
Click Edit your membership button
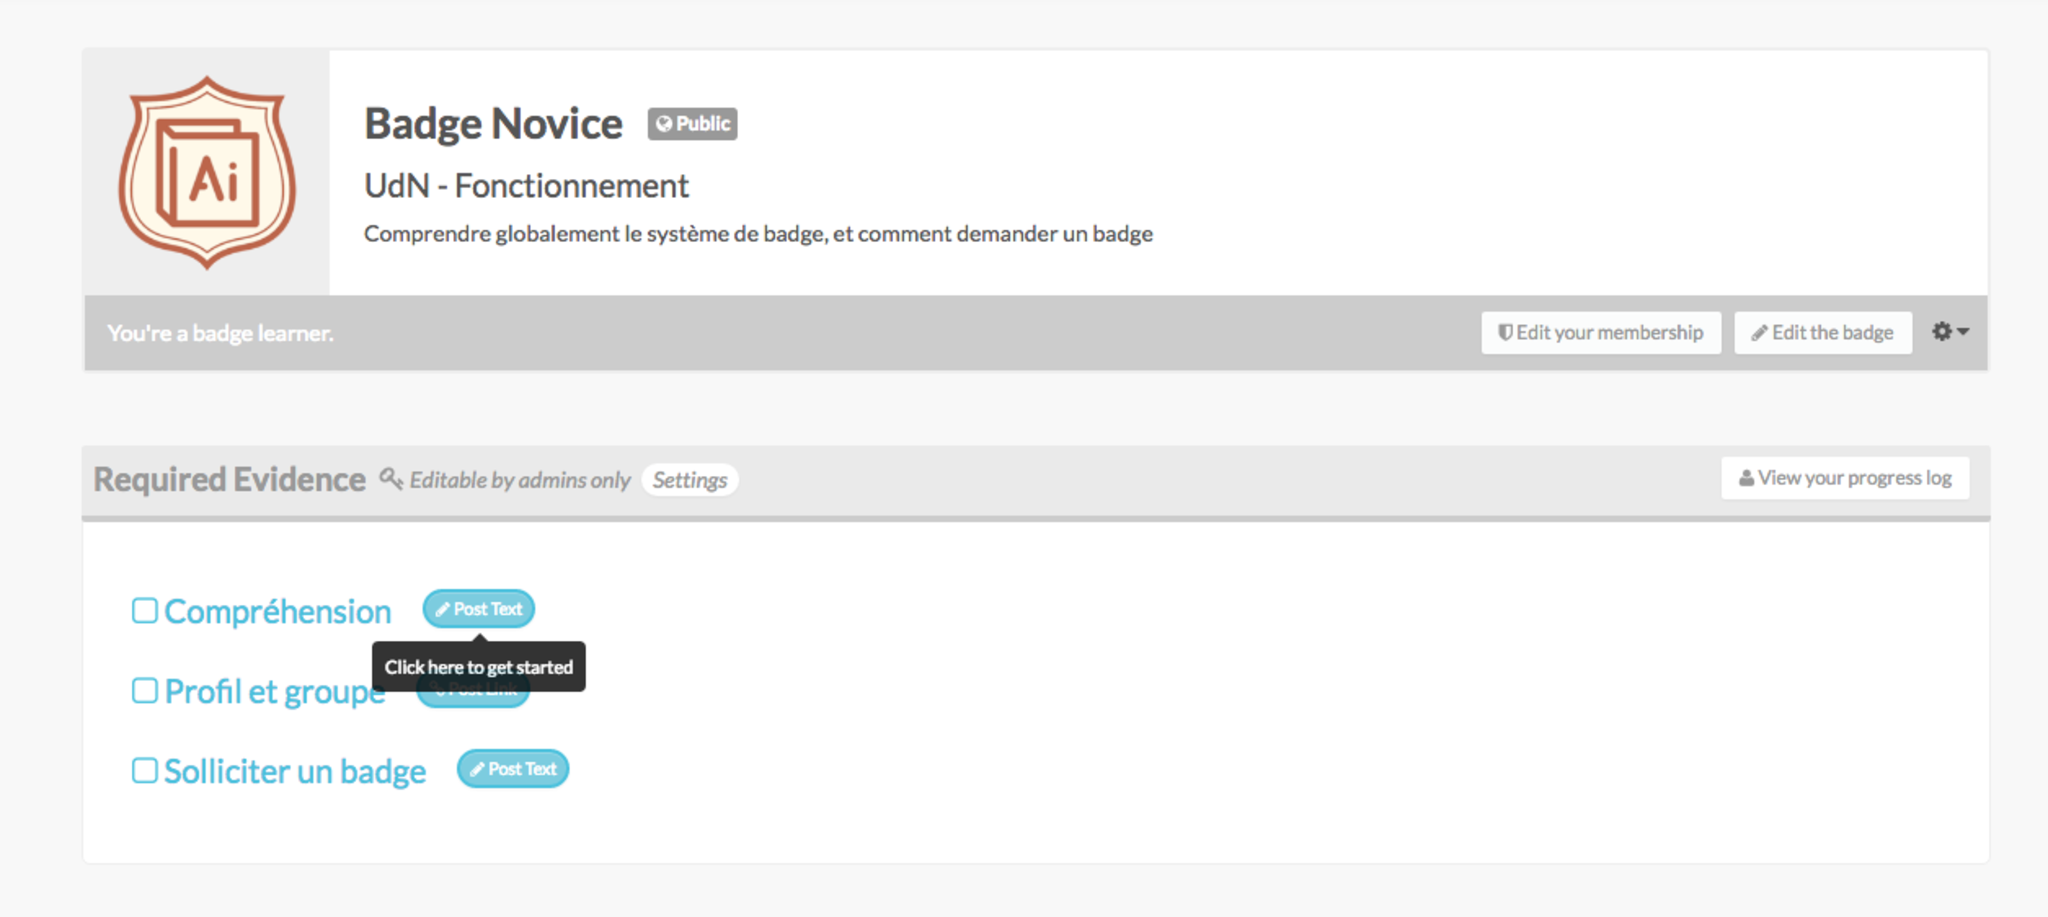pos(1600,333)
